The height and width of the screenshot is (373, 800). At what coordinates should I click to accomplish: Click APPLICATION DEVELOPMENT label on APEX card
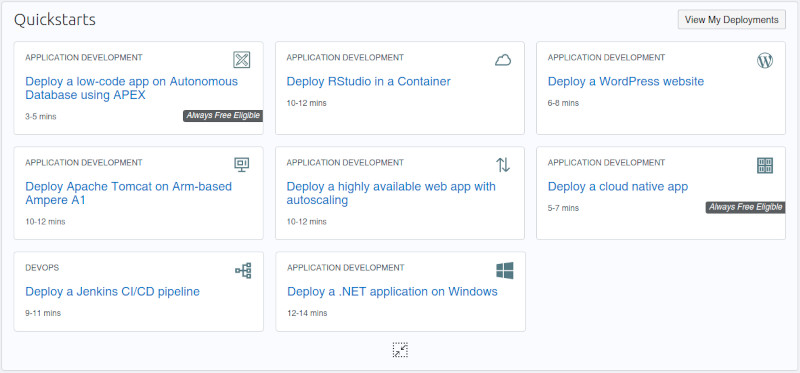[84, 58]
